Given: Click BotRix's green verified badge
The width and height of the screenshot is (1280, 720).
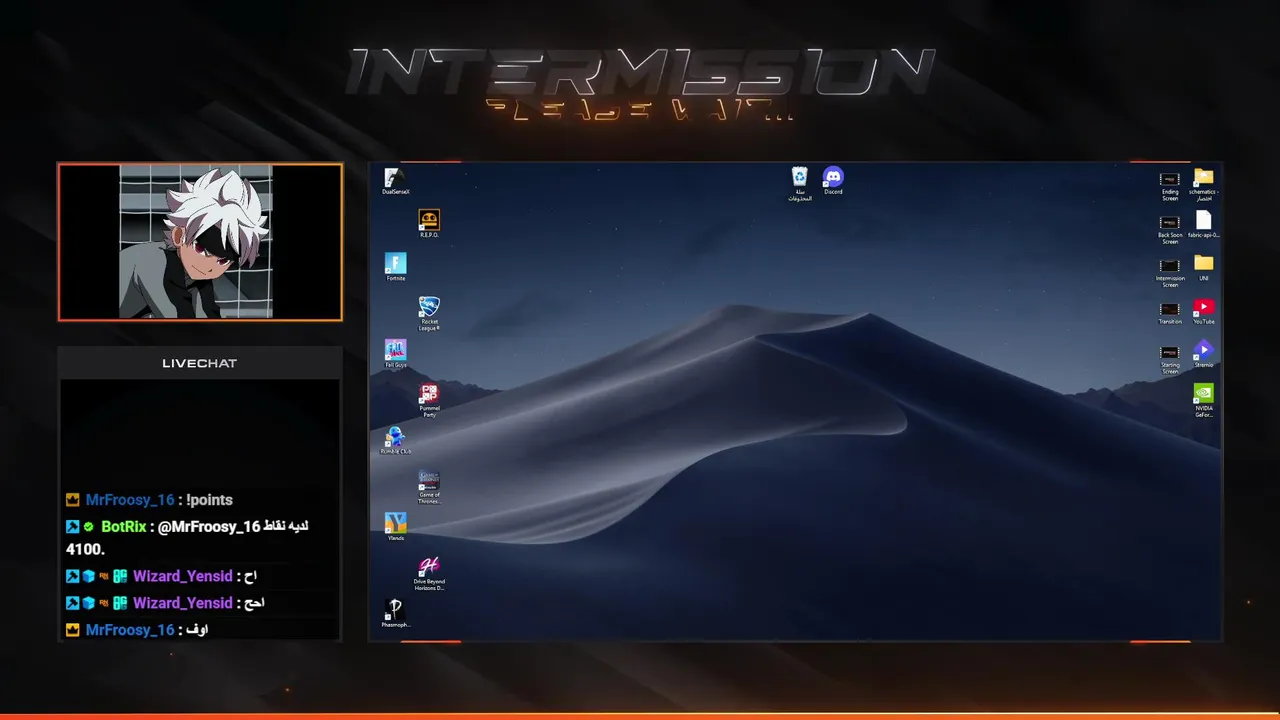Looking at the screenshot, I should pos(89,526).
